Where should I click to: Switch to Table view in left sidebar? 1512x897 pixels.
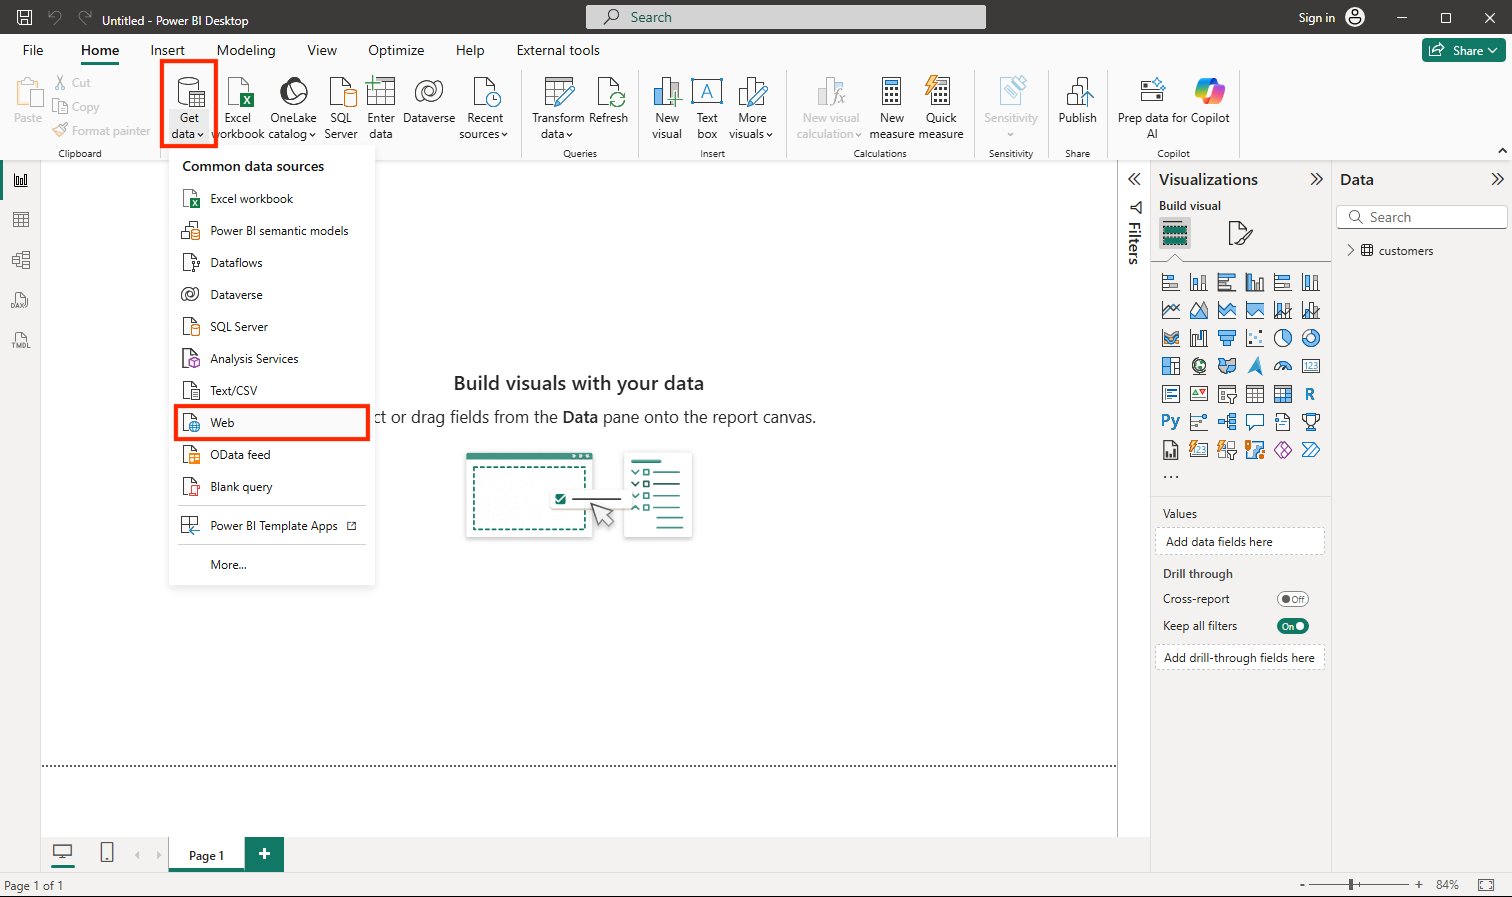pyautogui.click(x=21, y=220)
